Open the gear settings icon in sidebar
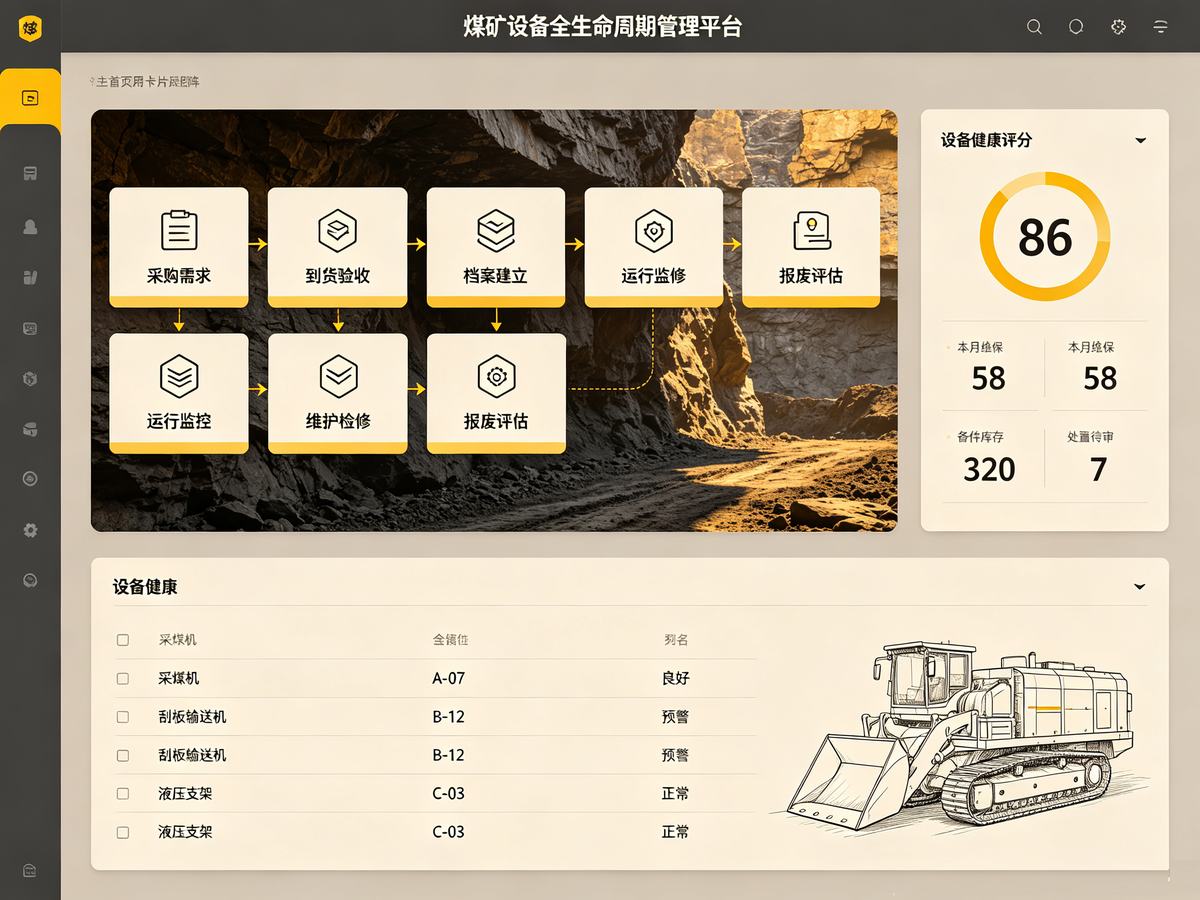 click(30, 530)
